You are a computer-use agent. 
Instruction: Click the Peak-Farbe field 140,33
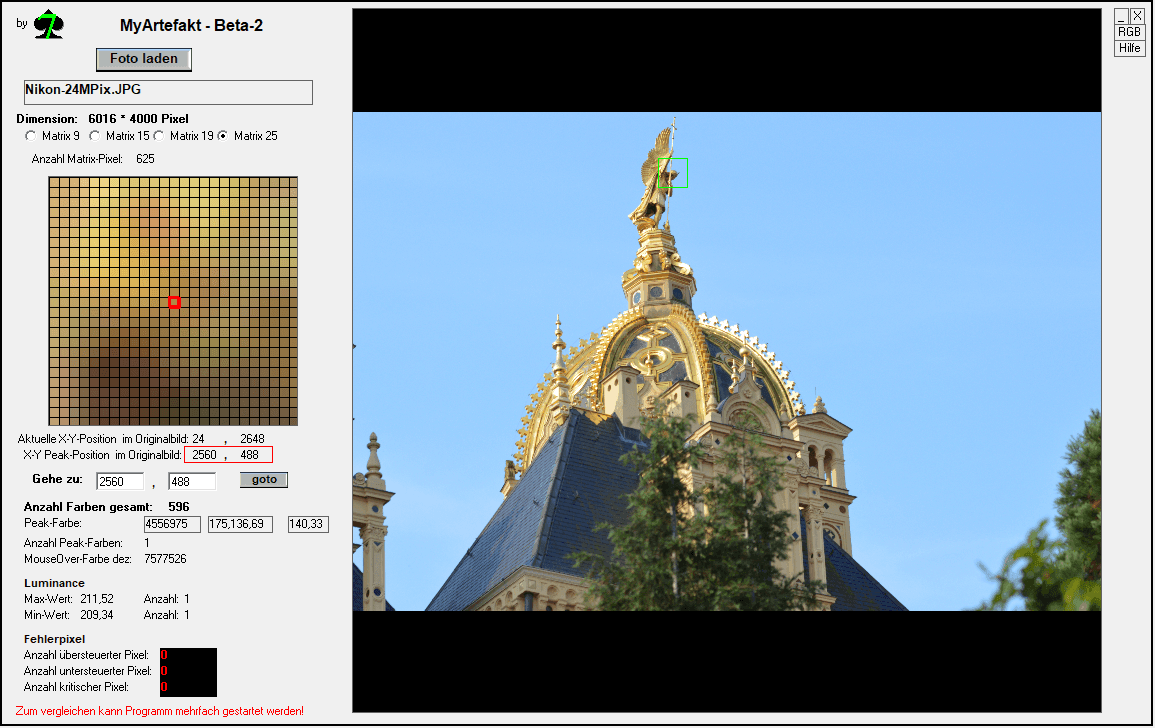click(308, 524)
